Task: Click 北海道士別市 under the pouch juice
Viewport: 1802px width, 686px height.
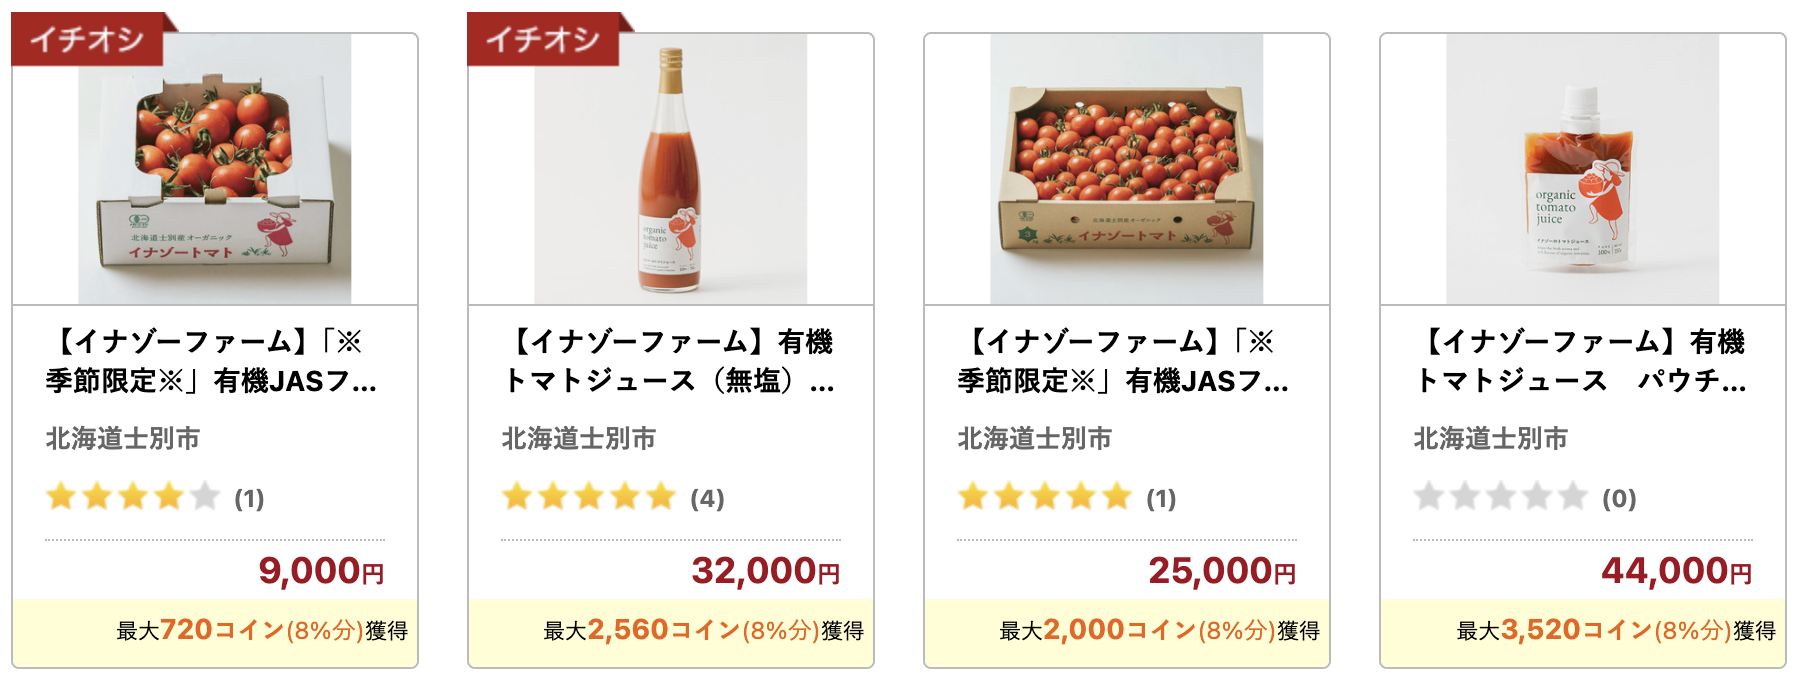Action: pos(1490,439)
